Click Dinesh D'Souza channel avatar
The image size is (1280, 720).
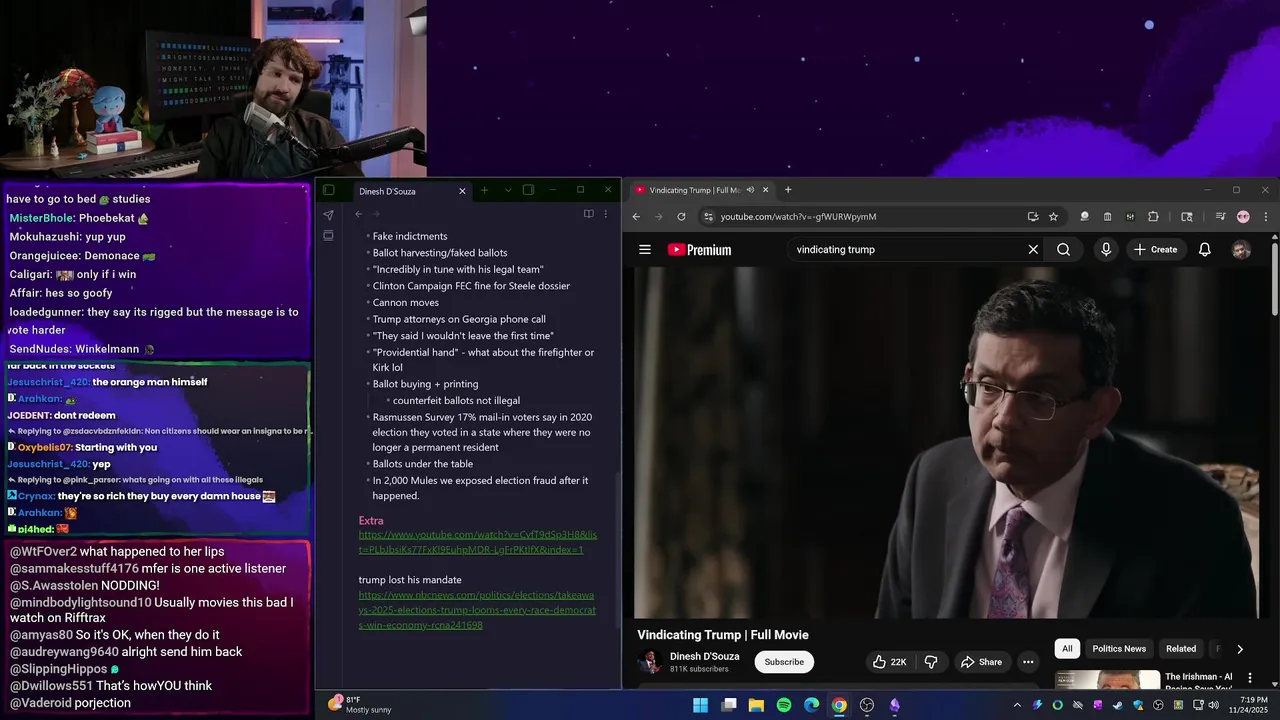coord(650,662)
